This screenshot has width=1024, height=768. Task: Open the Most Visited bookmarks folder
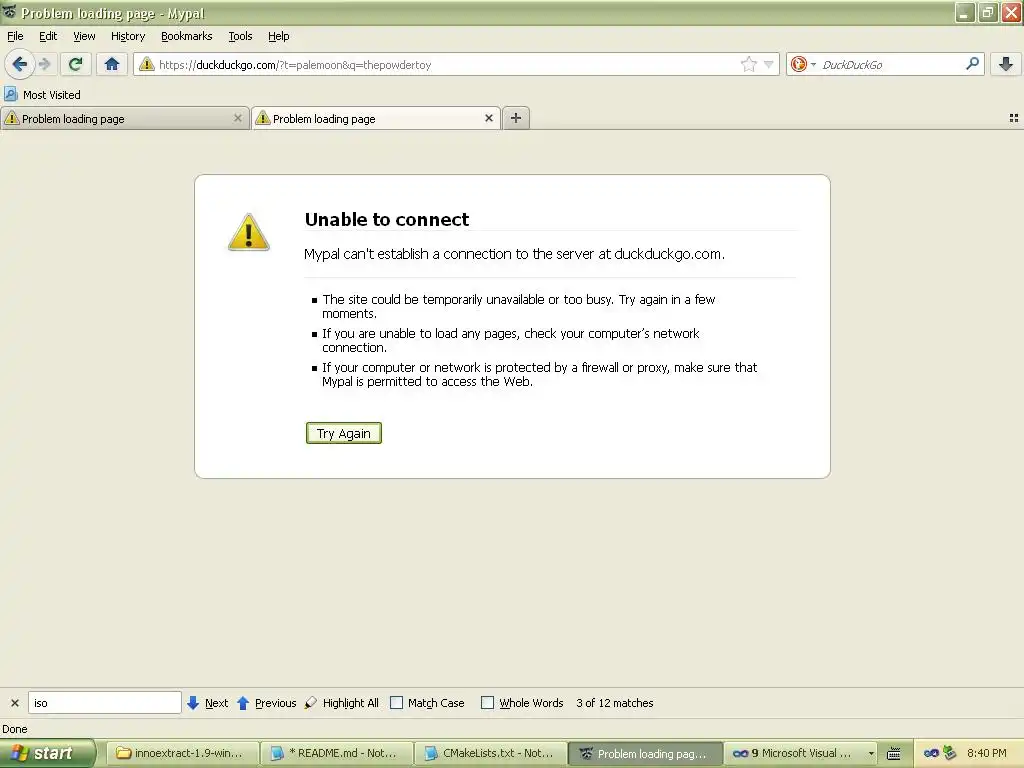pyautogui.click(x=42, y=95)
